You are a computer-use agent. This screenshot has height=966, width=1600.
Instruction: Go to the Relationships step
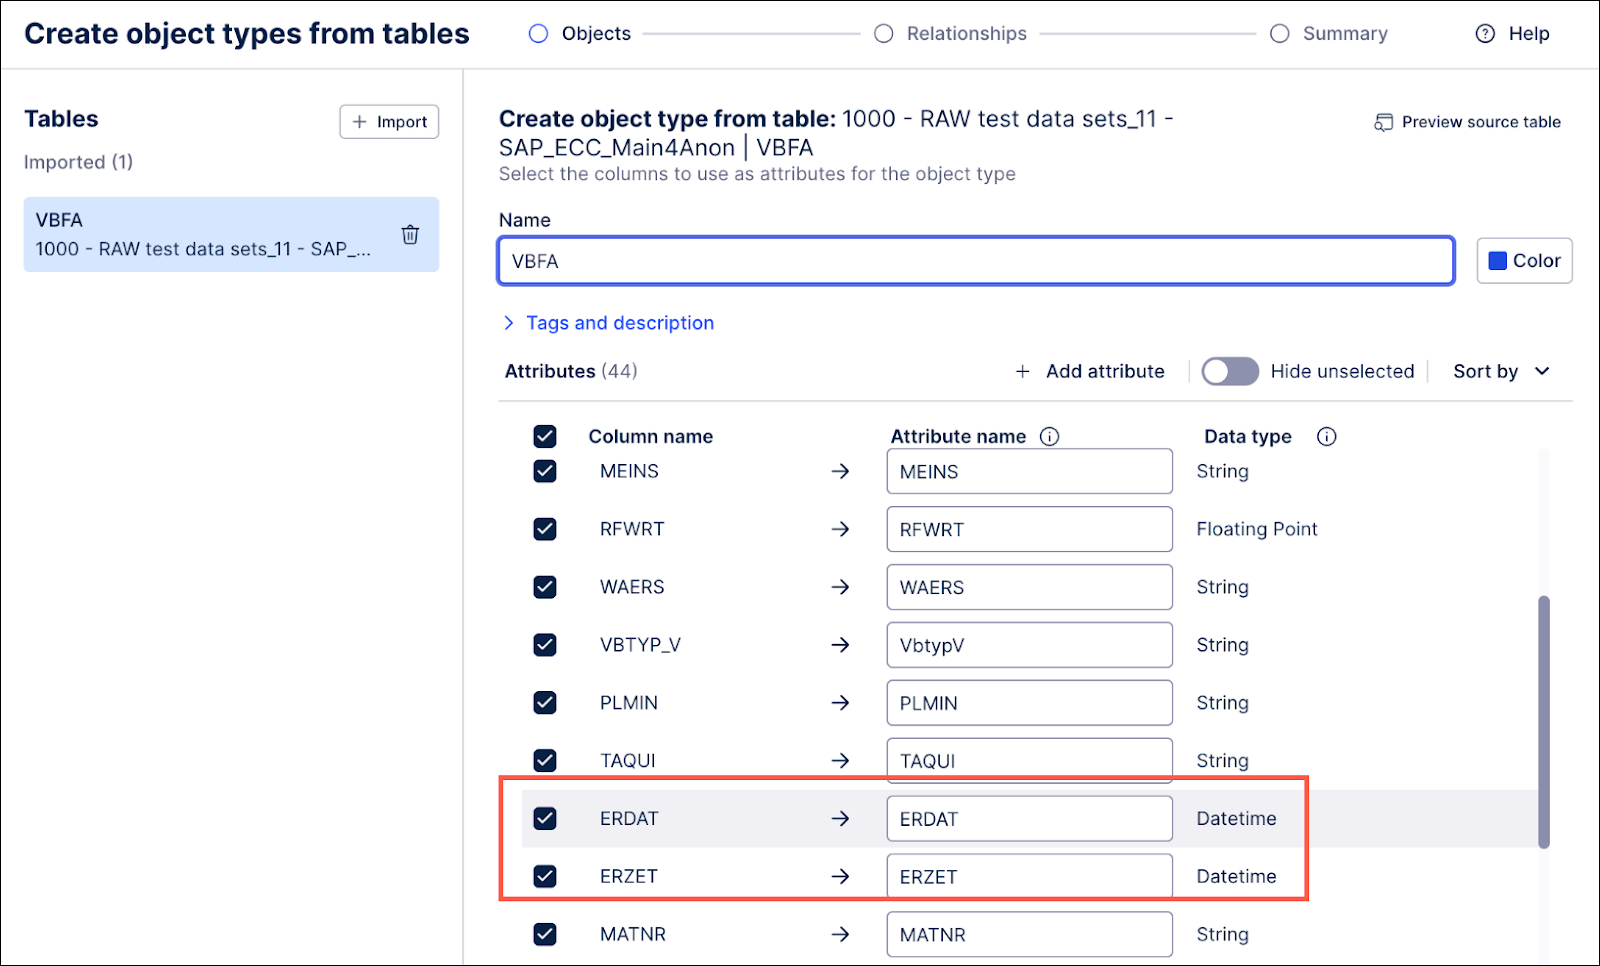pos(951,34)
